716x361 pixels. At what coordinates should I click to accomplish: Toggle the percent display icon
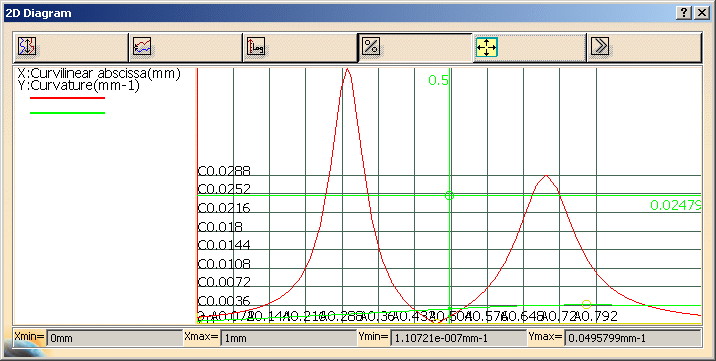coord(370,47)
